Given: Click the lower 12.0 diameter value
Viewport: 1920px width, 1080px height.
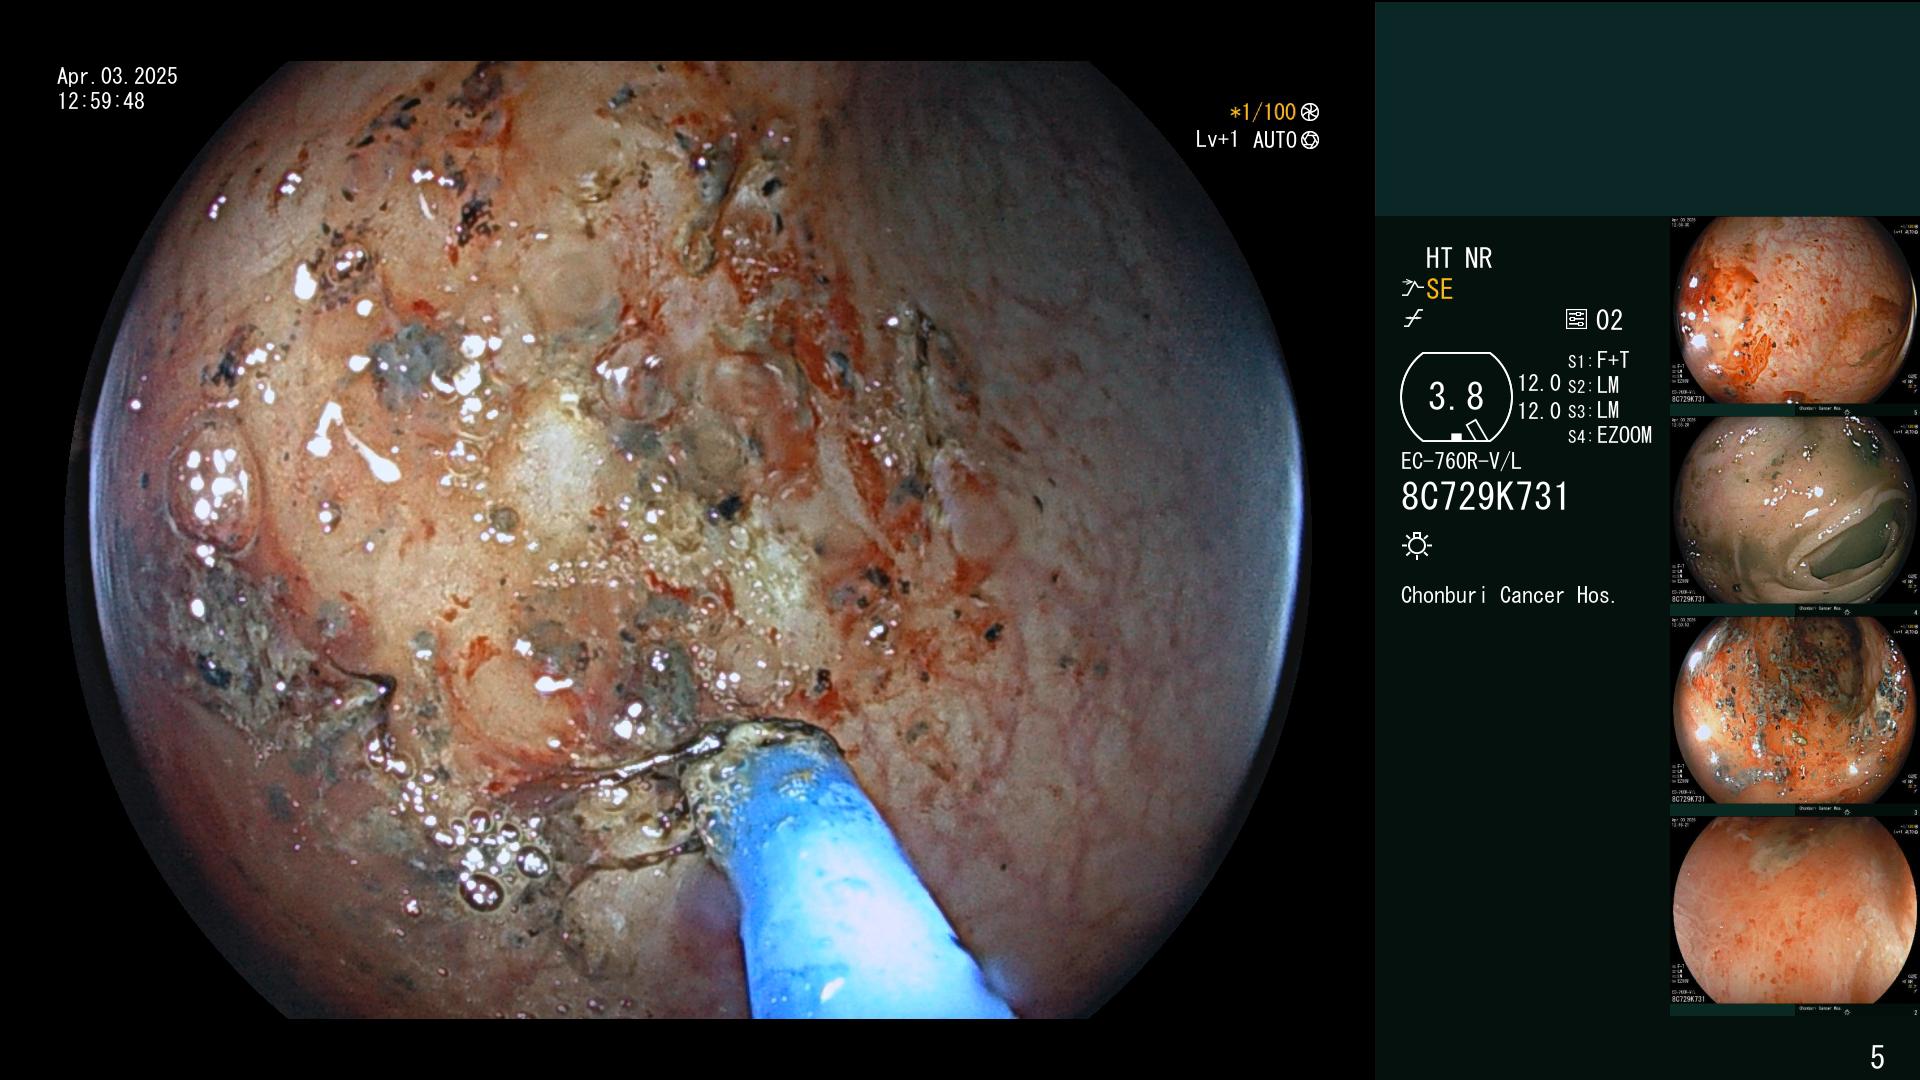Looking at the screenshot, I should coord(1539,410).
